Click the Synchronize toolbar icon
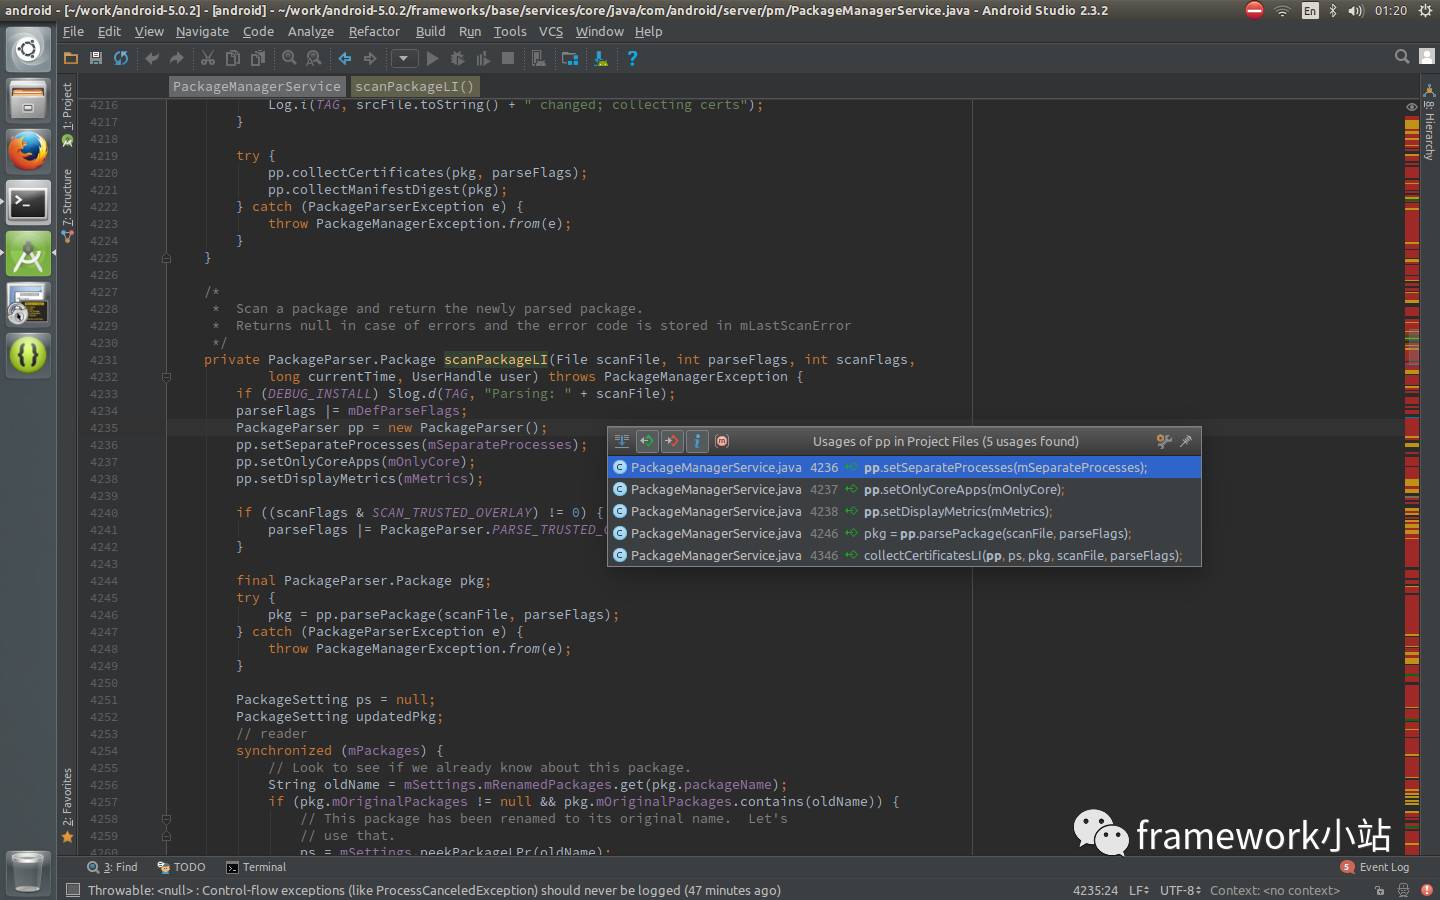The height and width of the screenshot is (900, 1440). (x=121, y=58)
